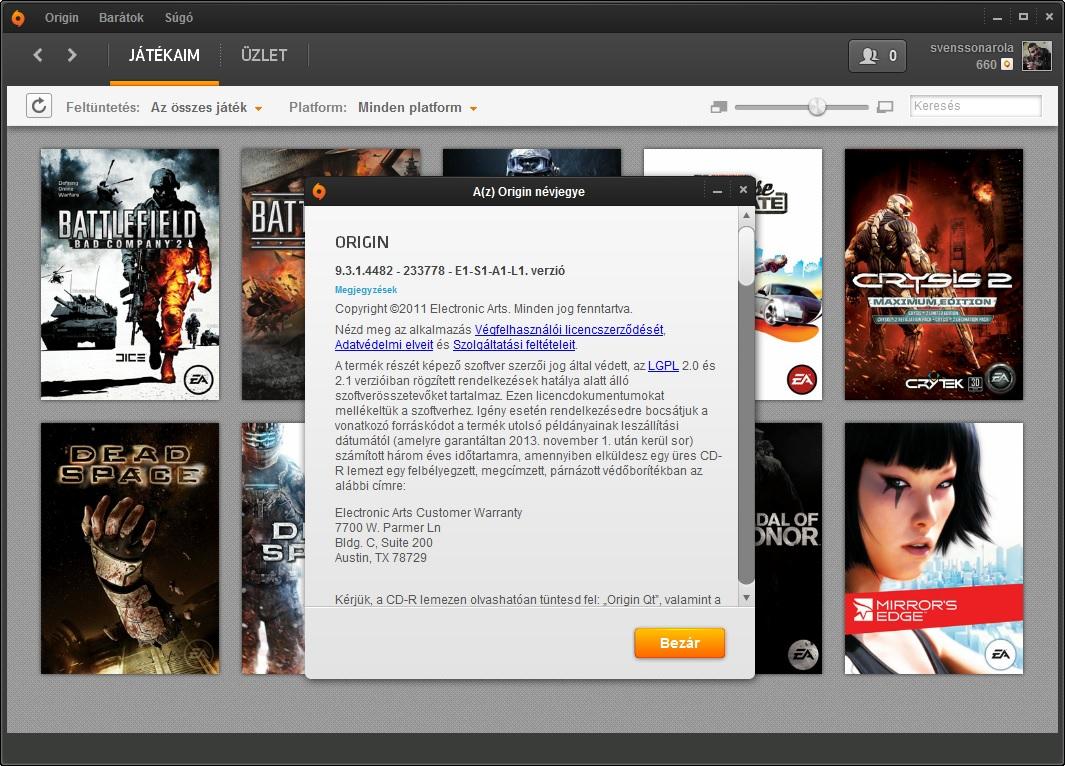Image resolution: width=1065 pixels, height=766 pixels.
Task: Click the 'Austin, TX 78729' address line
Action: (x=381, y=558)
